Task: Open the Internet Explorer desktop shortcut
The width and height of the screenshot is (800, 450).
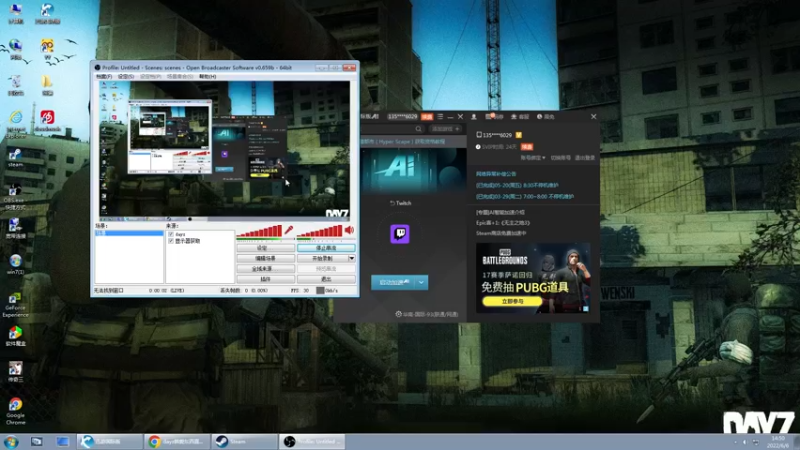Action: [x=16, y=124]
